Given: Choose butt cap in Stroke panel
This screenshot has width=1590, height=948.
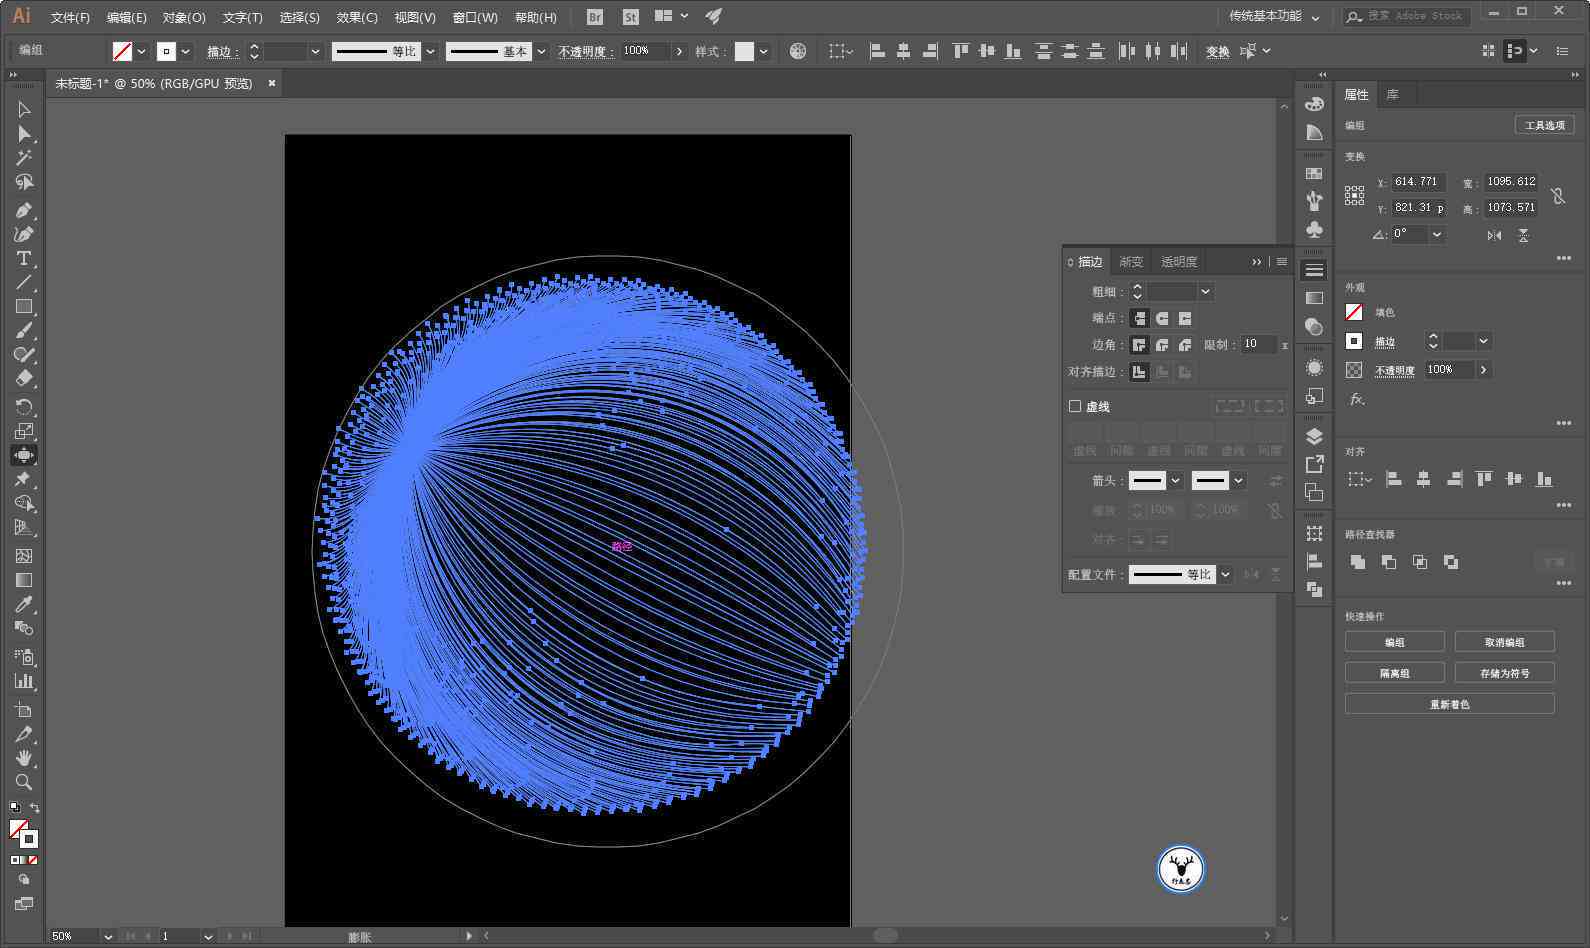Looking at the screenshot, I should point(1139,318).
